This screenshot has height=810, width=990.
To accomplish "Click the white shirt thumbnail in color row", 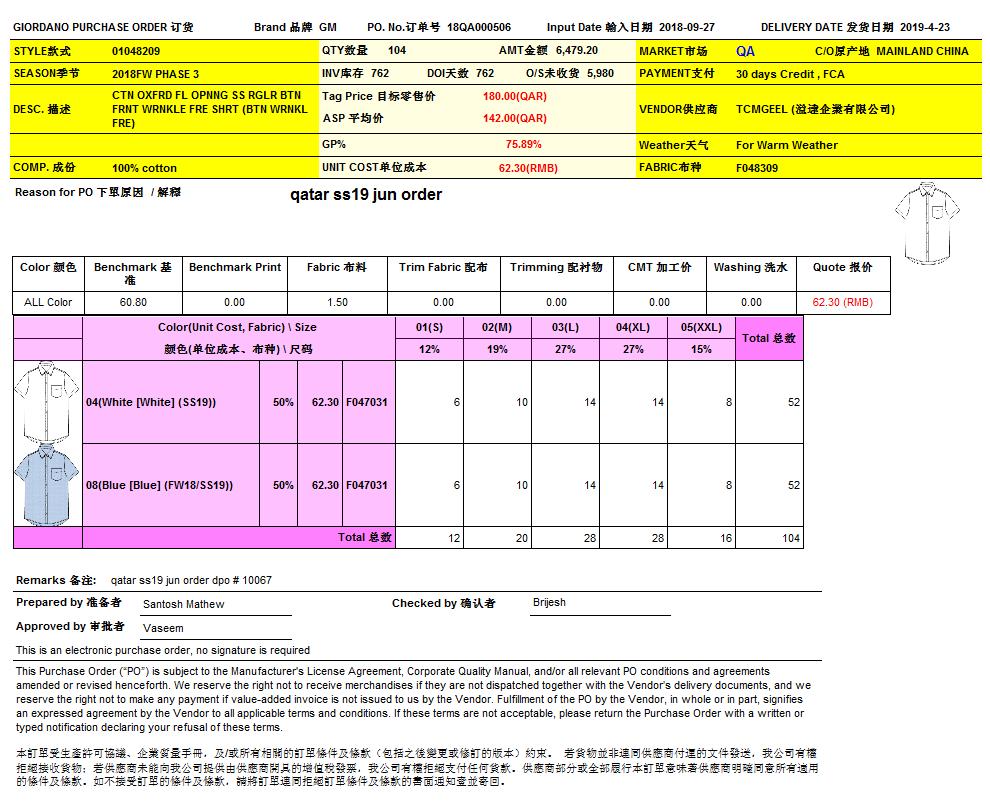I will (x=47, y=402).
